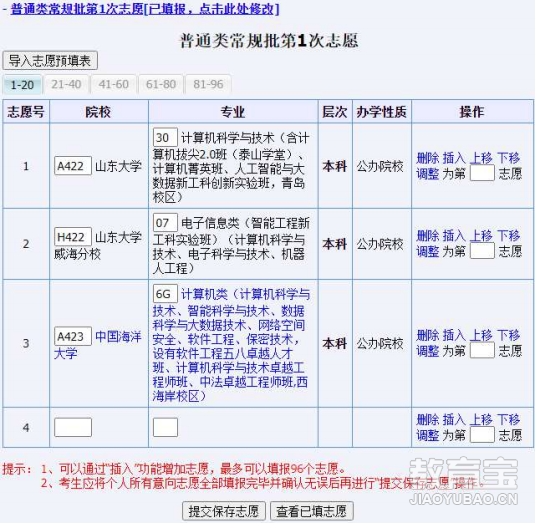Click the 计算机类 major description in row 3

[x=231, y=345]
